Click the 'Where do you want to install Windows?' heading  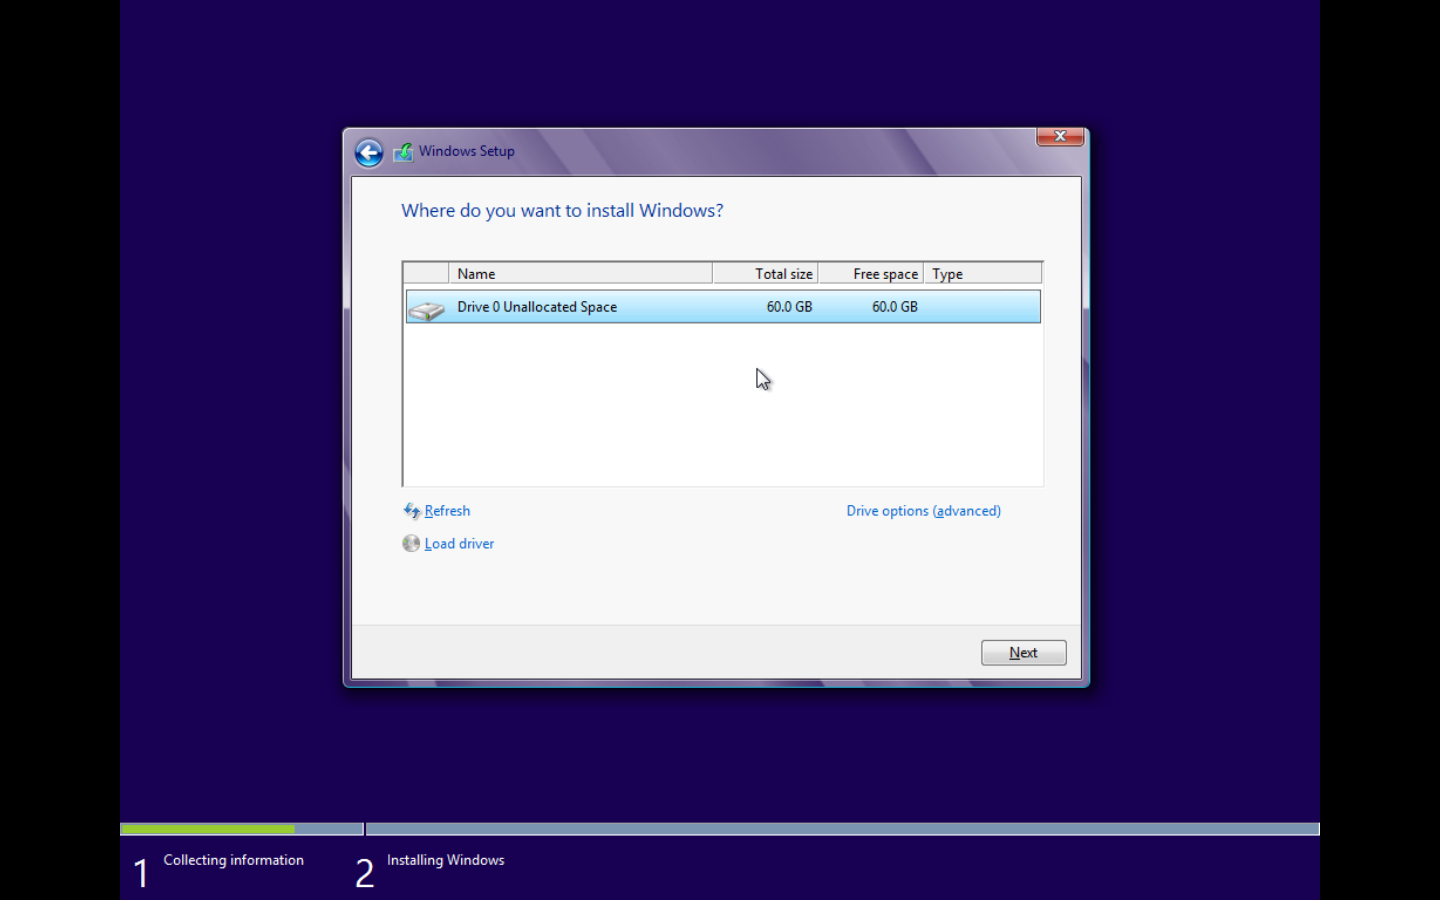point(562,211)
